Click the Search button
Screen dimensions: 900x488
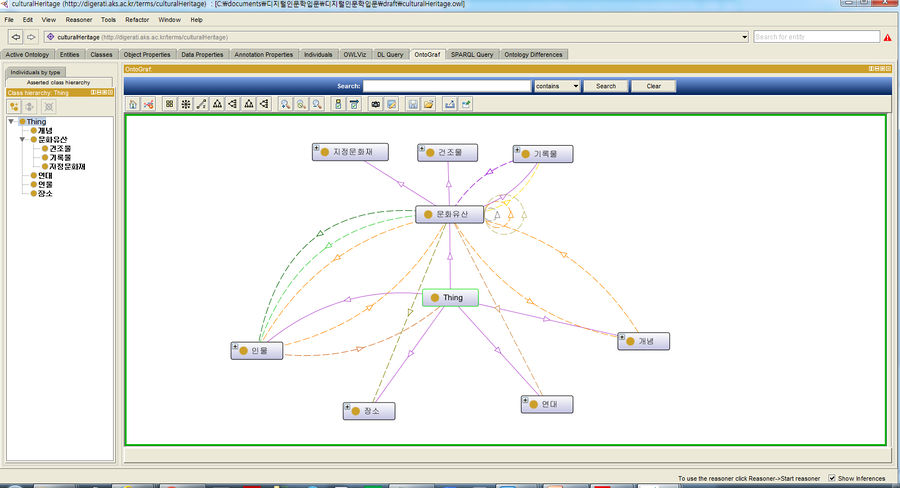click(x=606, y=86)
